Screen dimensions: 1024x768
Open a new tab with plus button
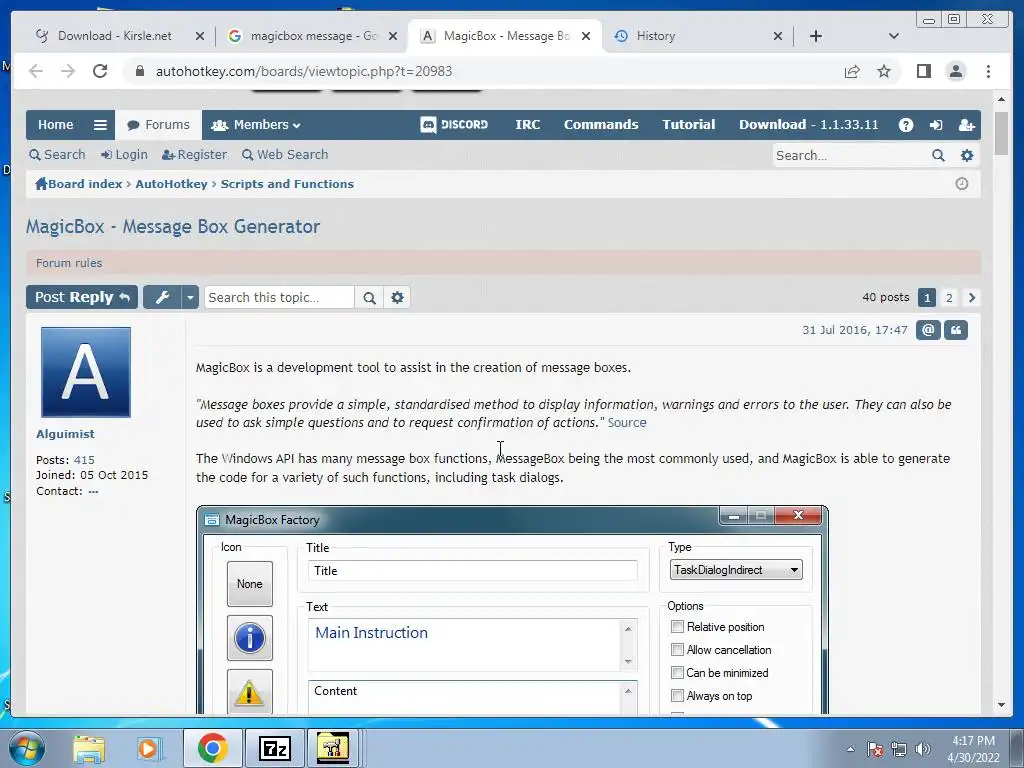pos(816,36)
